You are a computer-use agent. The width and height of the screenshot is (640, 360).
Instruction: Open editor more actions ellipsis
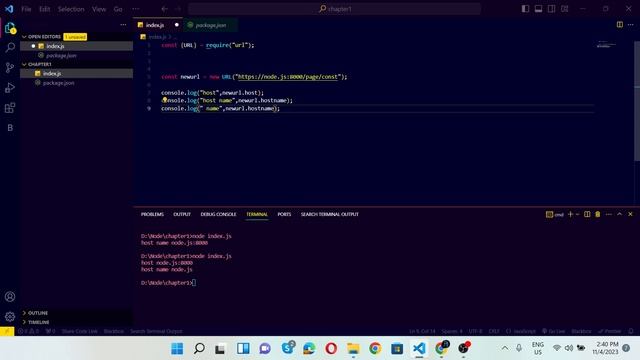[631, 24]
